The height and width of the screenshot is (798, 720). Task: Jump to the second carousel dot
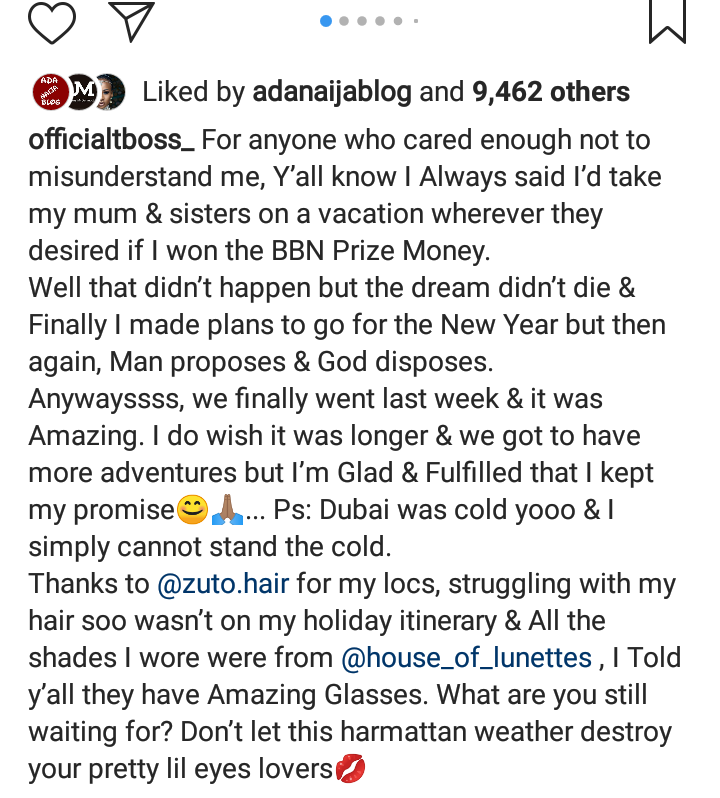coord(345,21)
